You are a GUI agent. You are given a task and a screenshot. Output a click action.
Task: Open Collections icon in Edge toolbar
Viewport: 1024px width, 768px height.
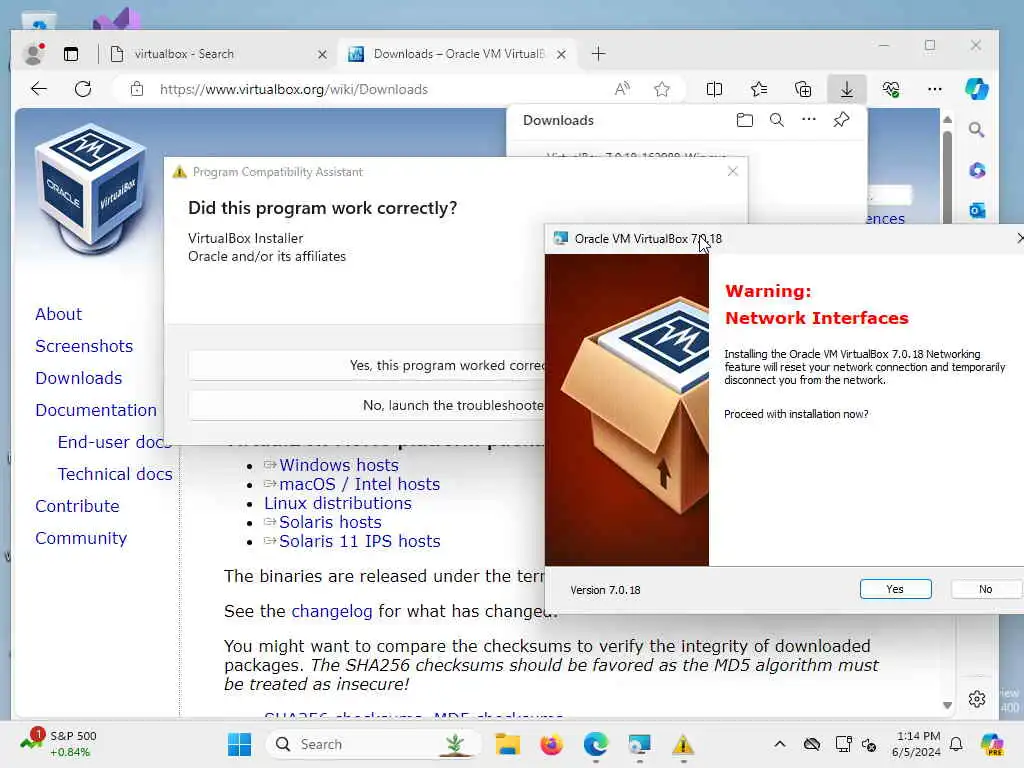803,89
